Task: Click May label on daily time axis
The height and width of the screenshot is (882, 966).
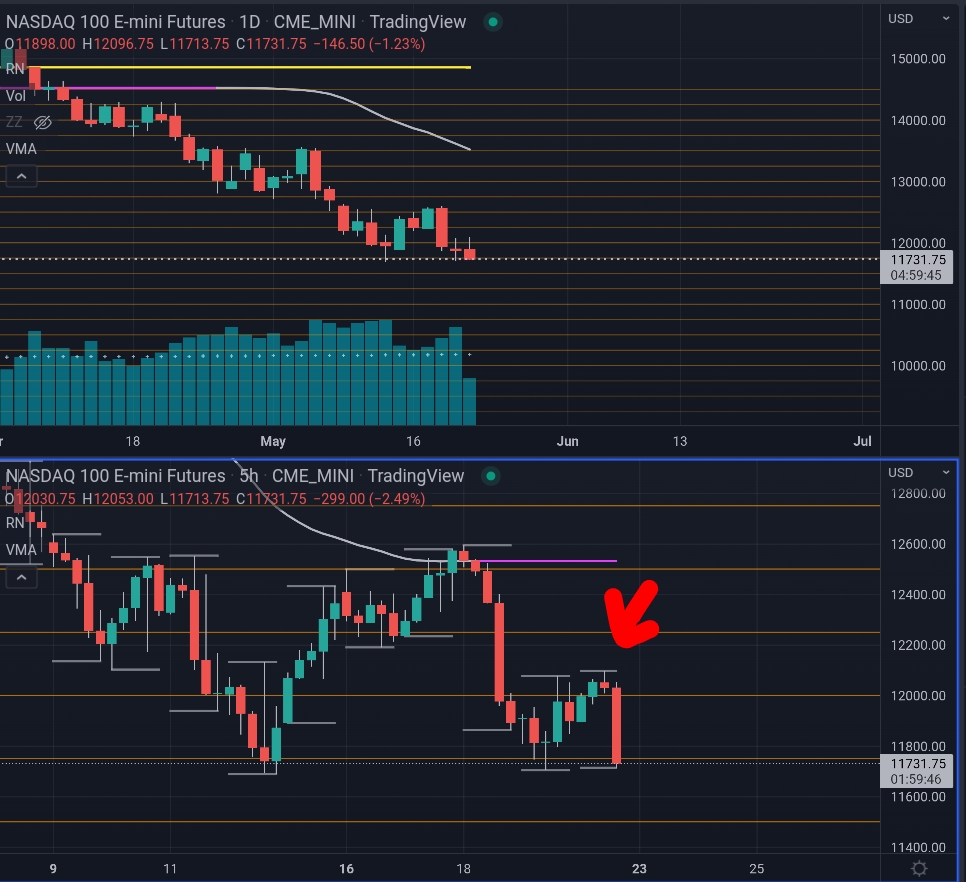Action: tap(273, 442)
